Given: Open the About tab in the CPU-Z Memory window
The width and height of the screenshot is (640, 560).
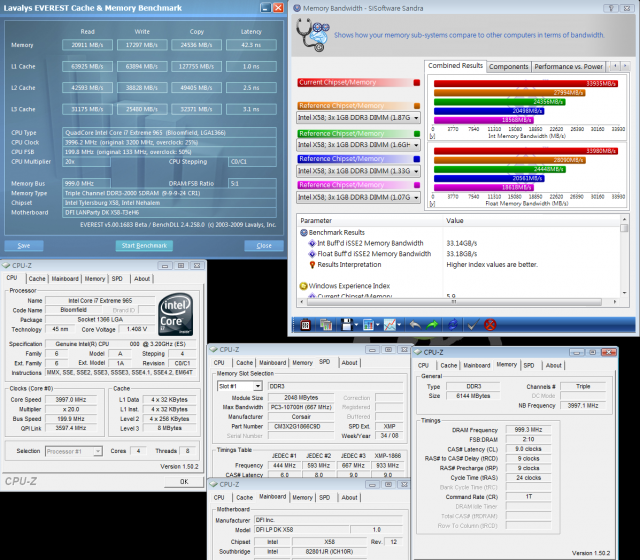Looking at the screenshot, I should click(x=553, y=366).
